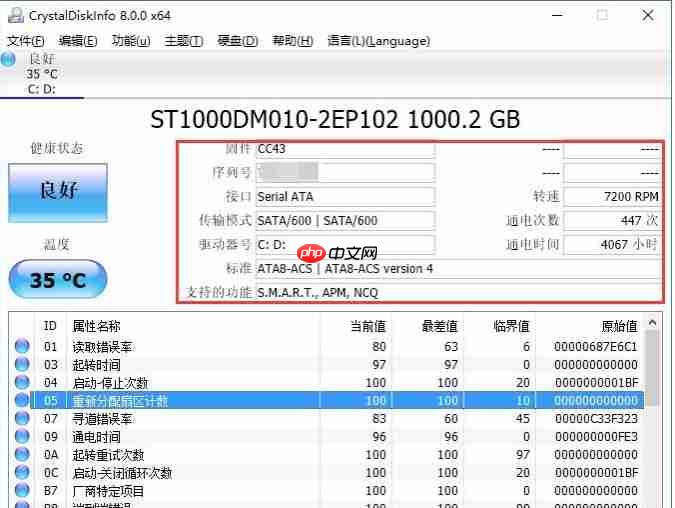The height and width of the screenshot is (508, 675).
Task: Close the CrystalDiskInfo window
Action: click(x=647, y=15)
